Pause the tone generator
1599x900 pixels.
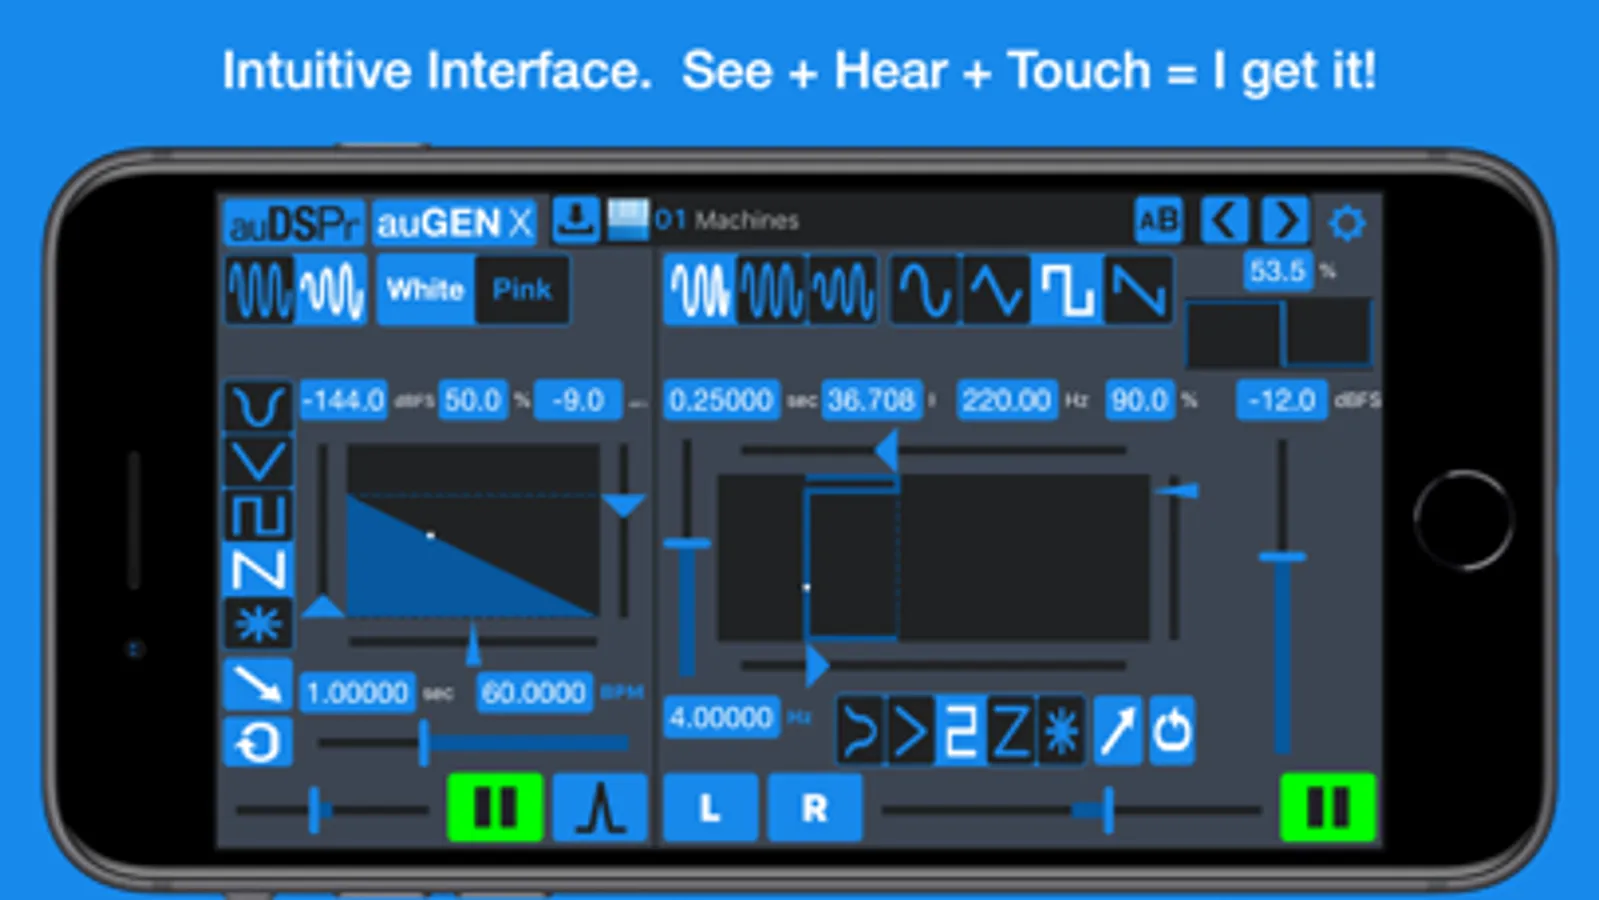pyautogui.click(x=1328, y=806)
